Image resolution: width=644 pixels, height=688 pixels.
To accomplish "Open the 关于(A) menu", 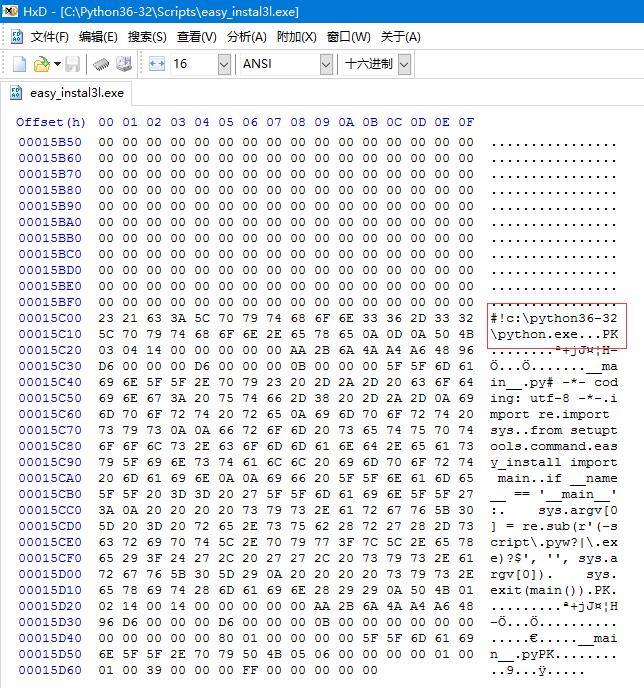I will pos(401,37).
